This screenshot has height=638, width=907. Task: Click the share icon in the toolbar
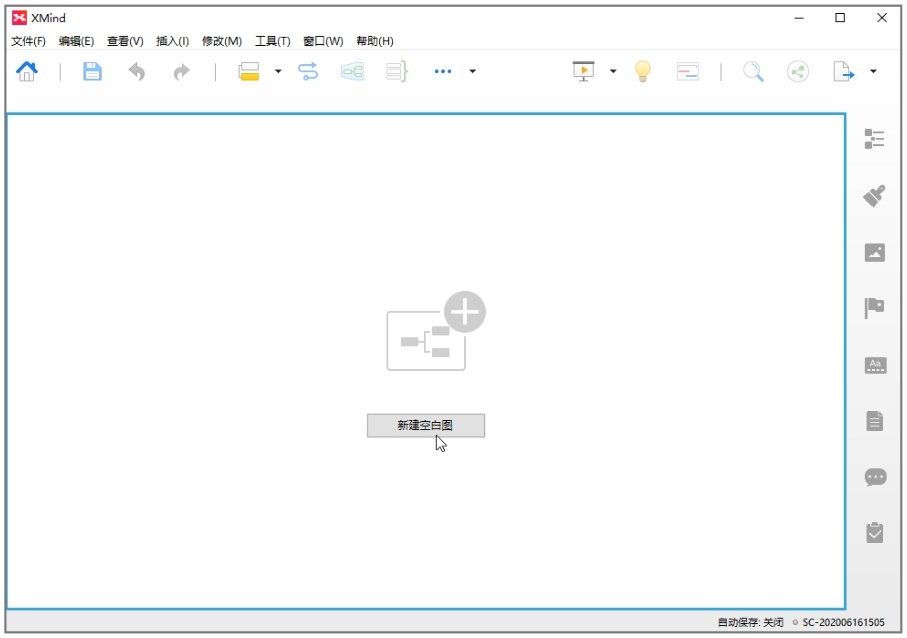(x=797, y=72)
